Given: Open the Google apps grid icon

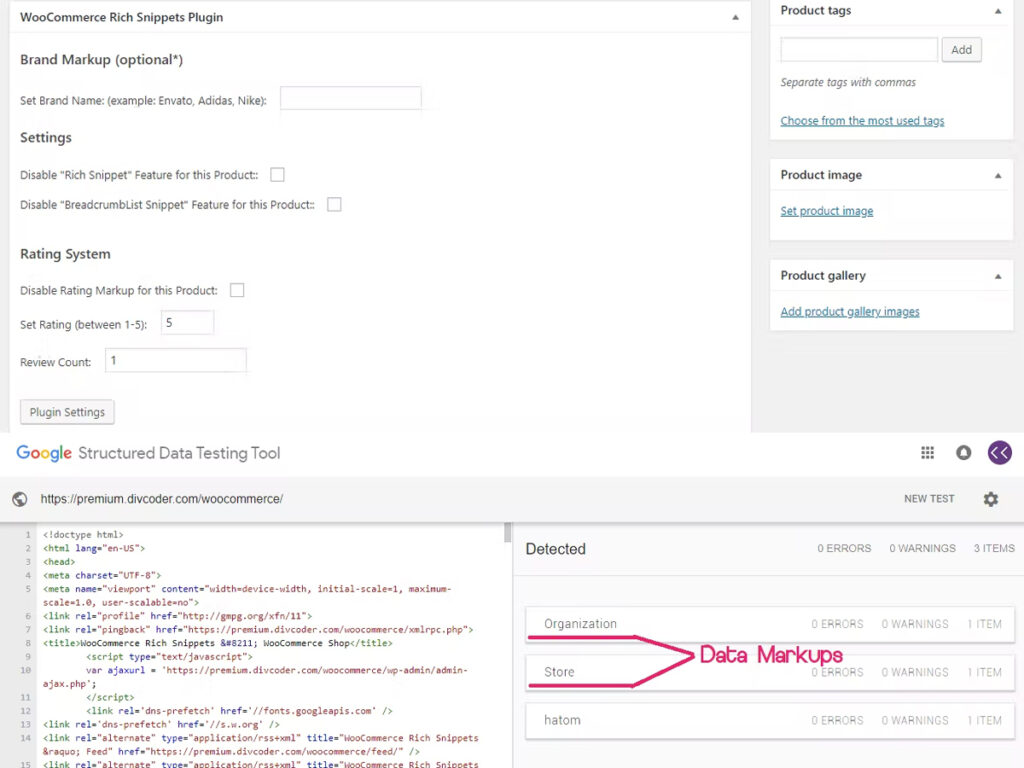Looking at the screenshot, I should pyautogui.click(x=927, y=453).
